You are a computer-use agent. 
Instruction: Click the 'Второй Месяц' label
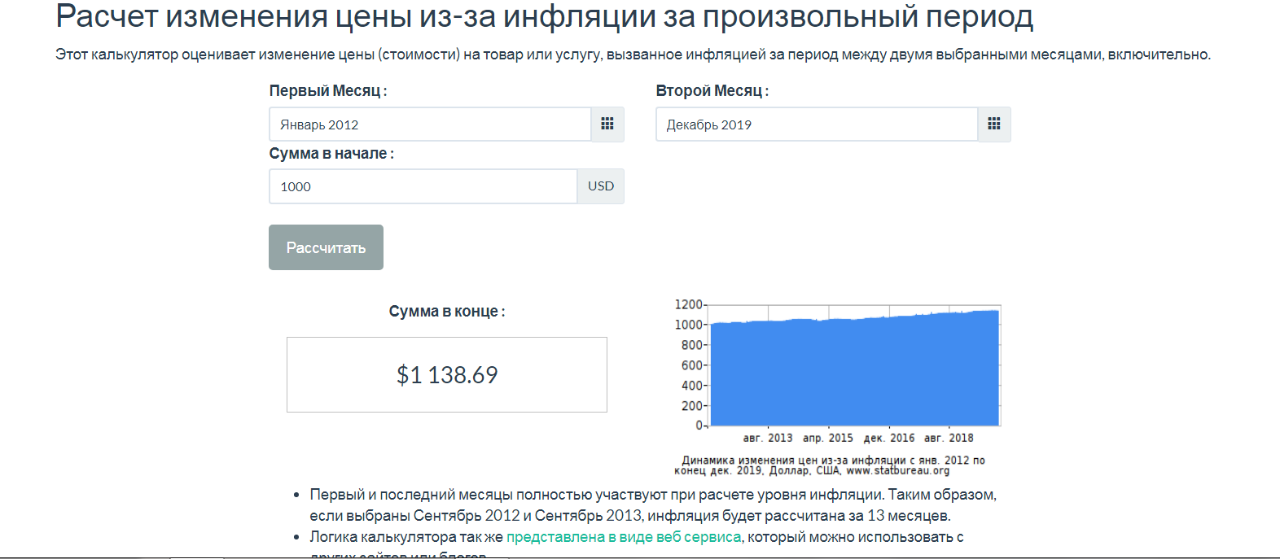712,91
